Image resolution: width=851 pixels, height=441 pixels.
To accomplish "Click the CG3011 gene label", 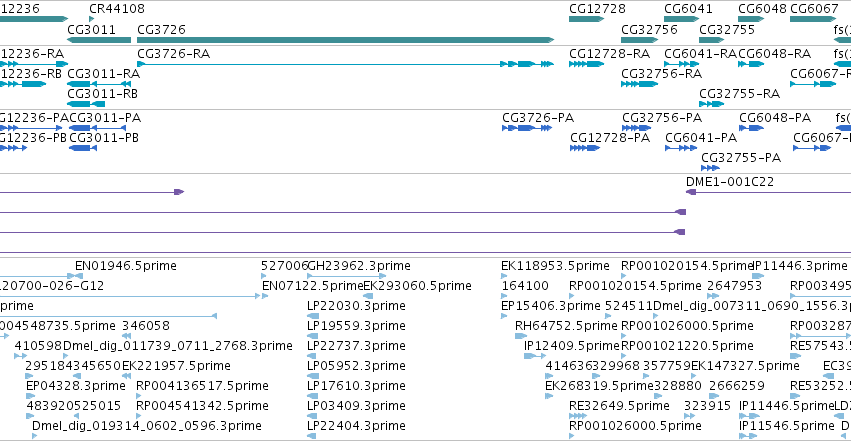I will tap(91, 29).
